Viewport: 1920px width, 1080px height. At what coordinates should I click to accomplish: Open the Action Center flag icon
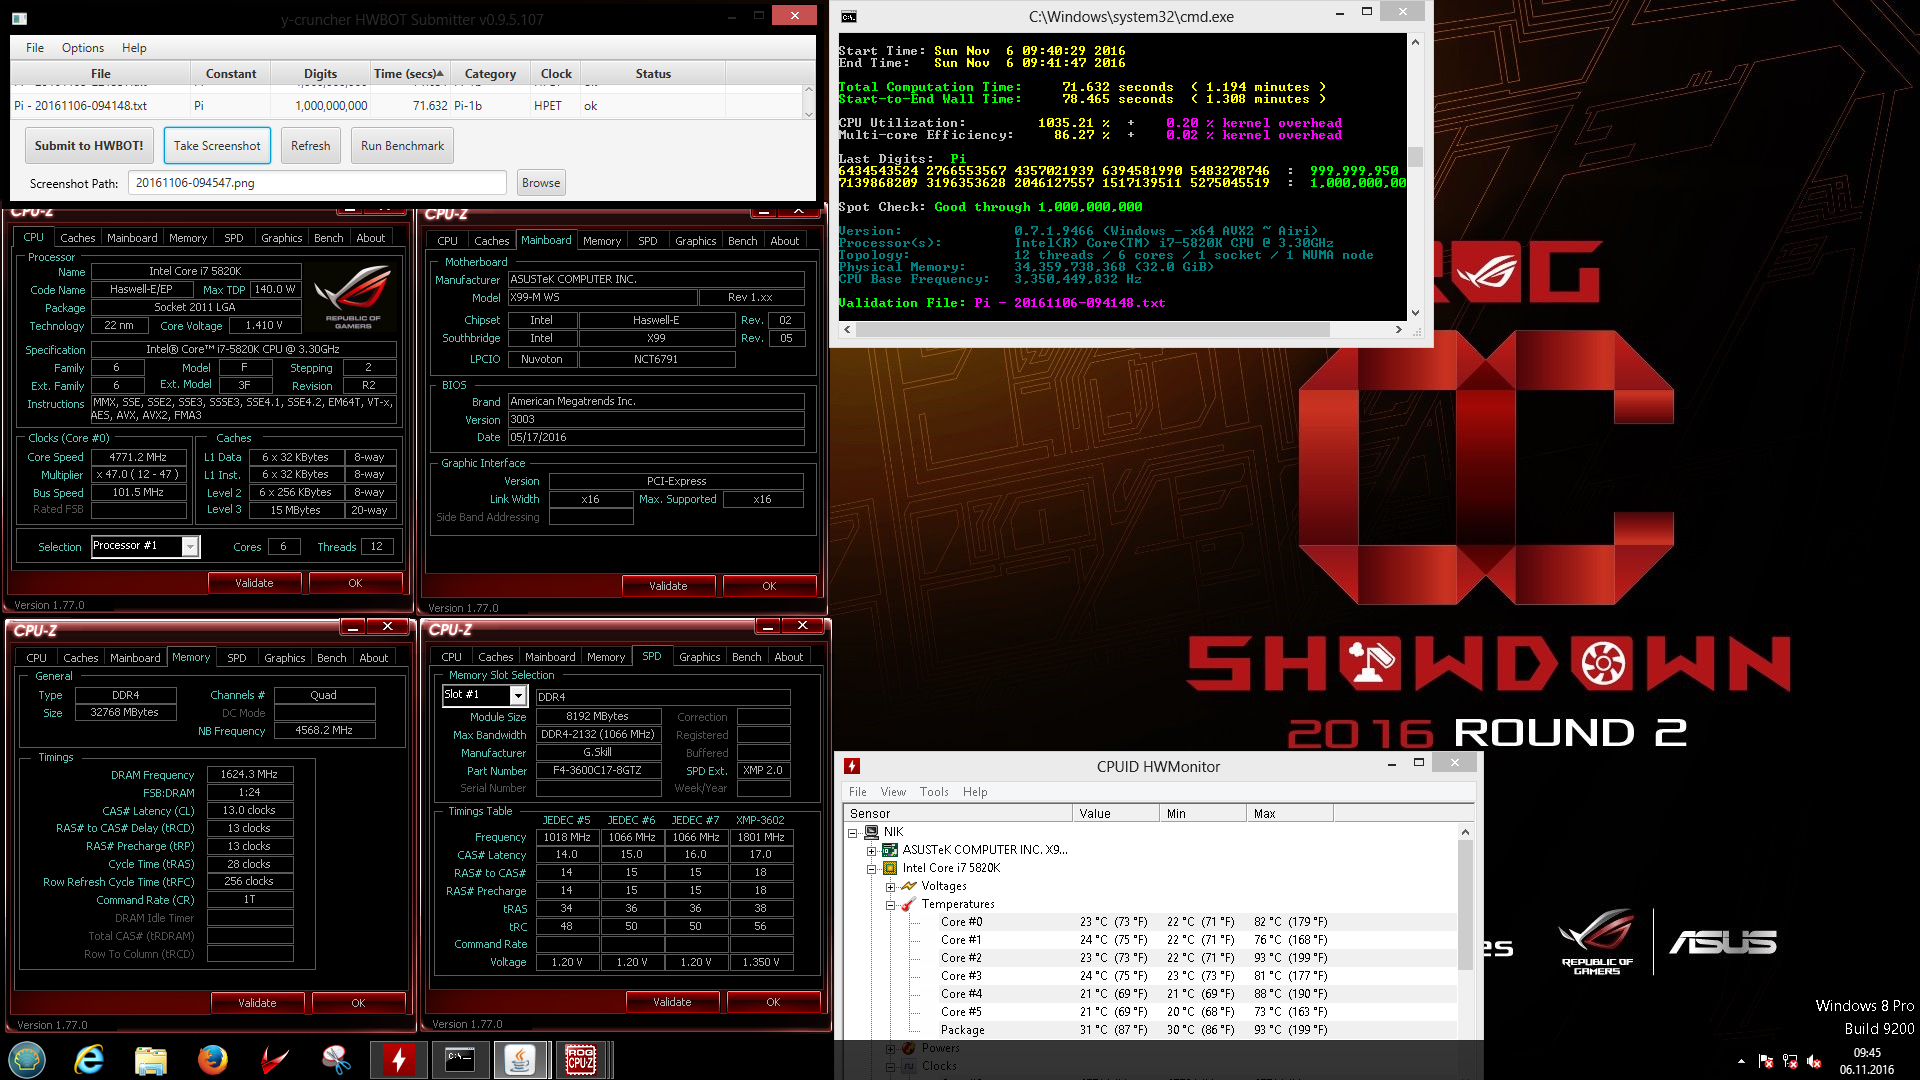(1765, 1062)
